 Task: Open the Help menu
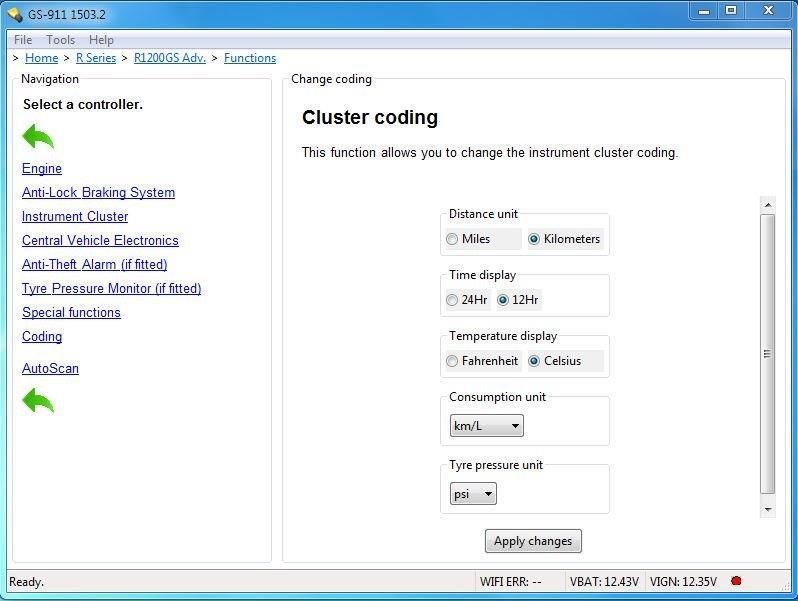[x=101, y=40]
